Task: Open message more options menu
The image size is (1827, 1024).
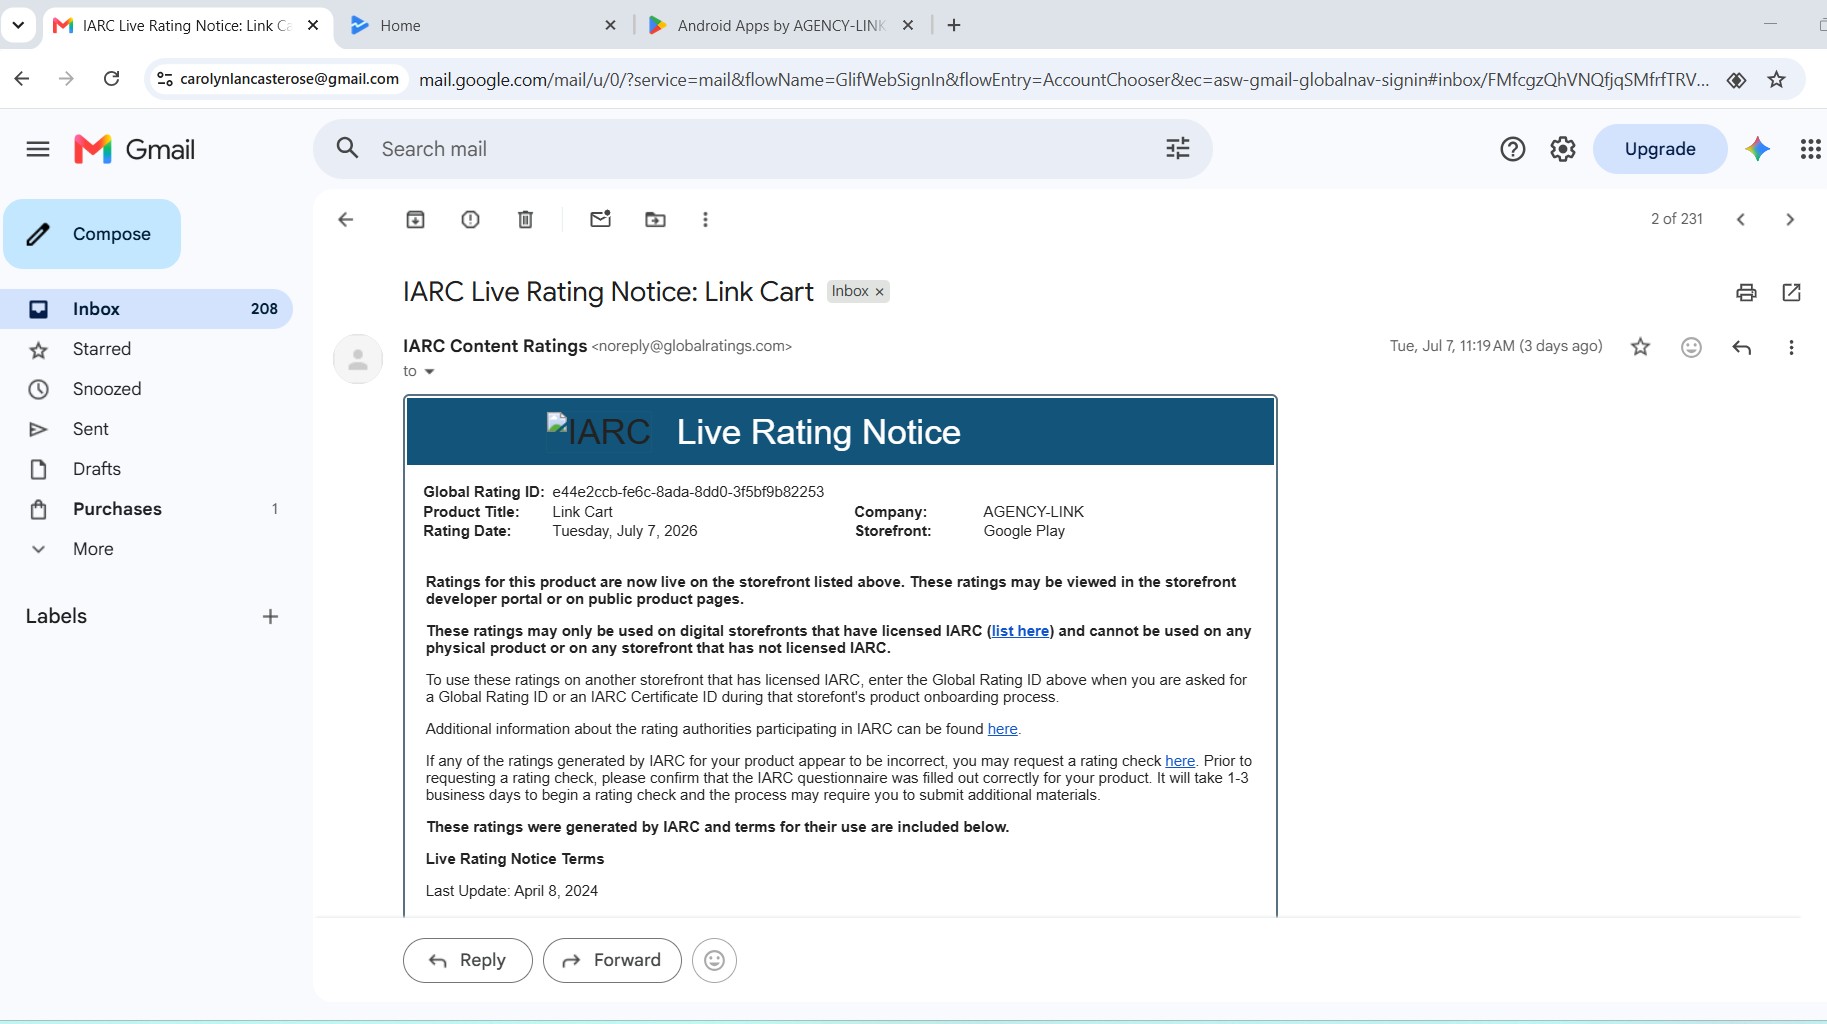Action: point(1791,347)
